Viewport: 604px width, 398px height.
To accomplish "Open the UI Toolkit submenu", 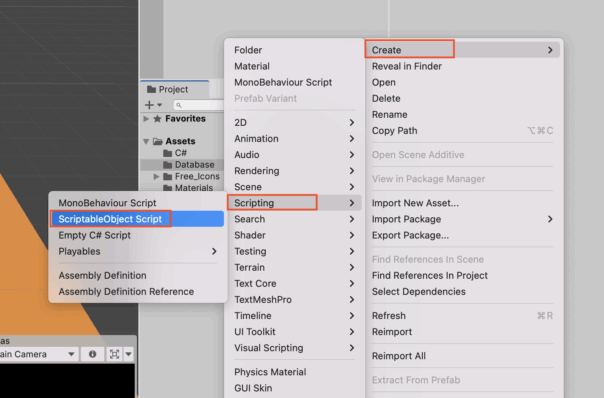I will (294, 332).
